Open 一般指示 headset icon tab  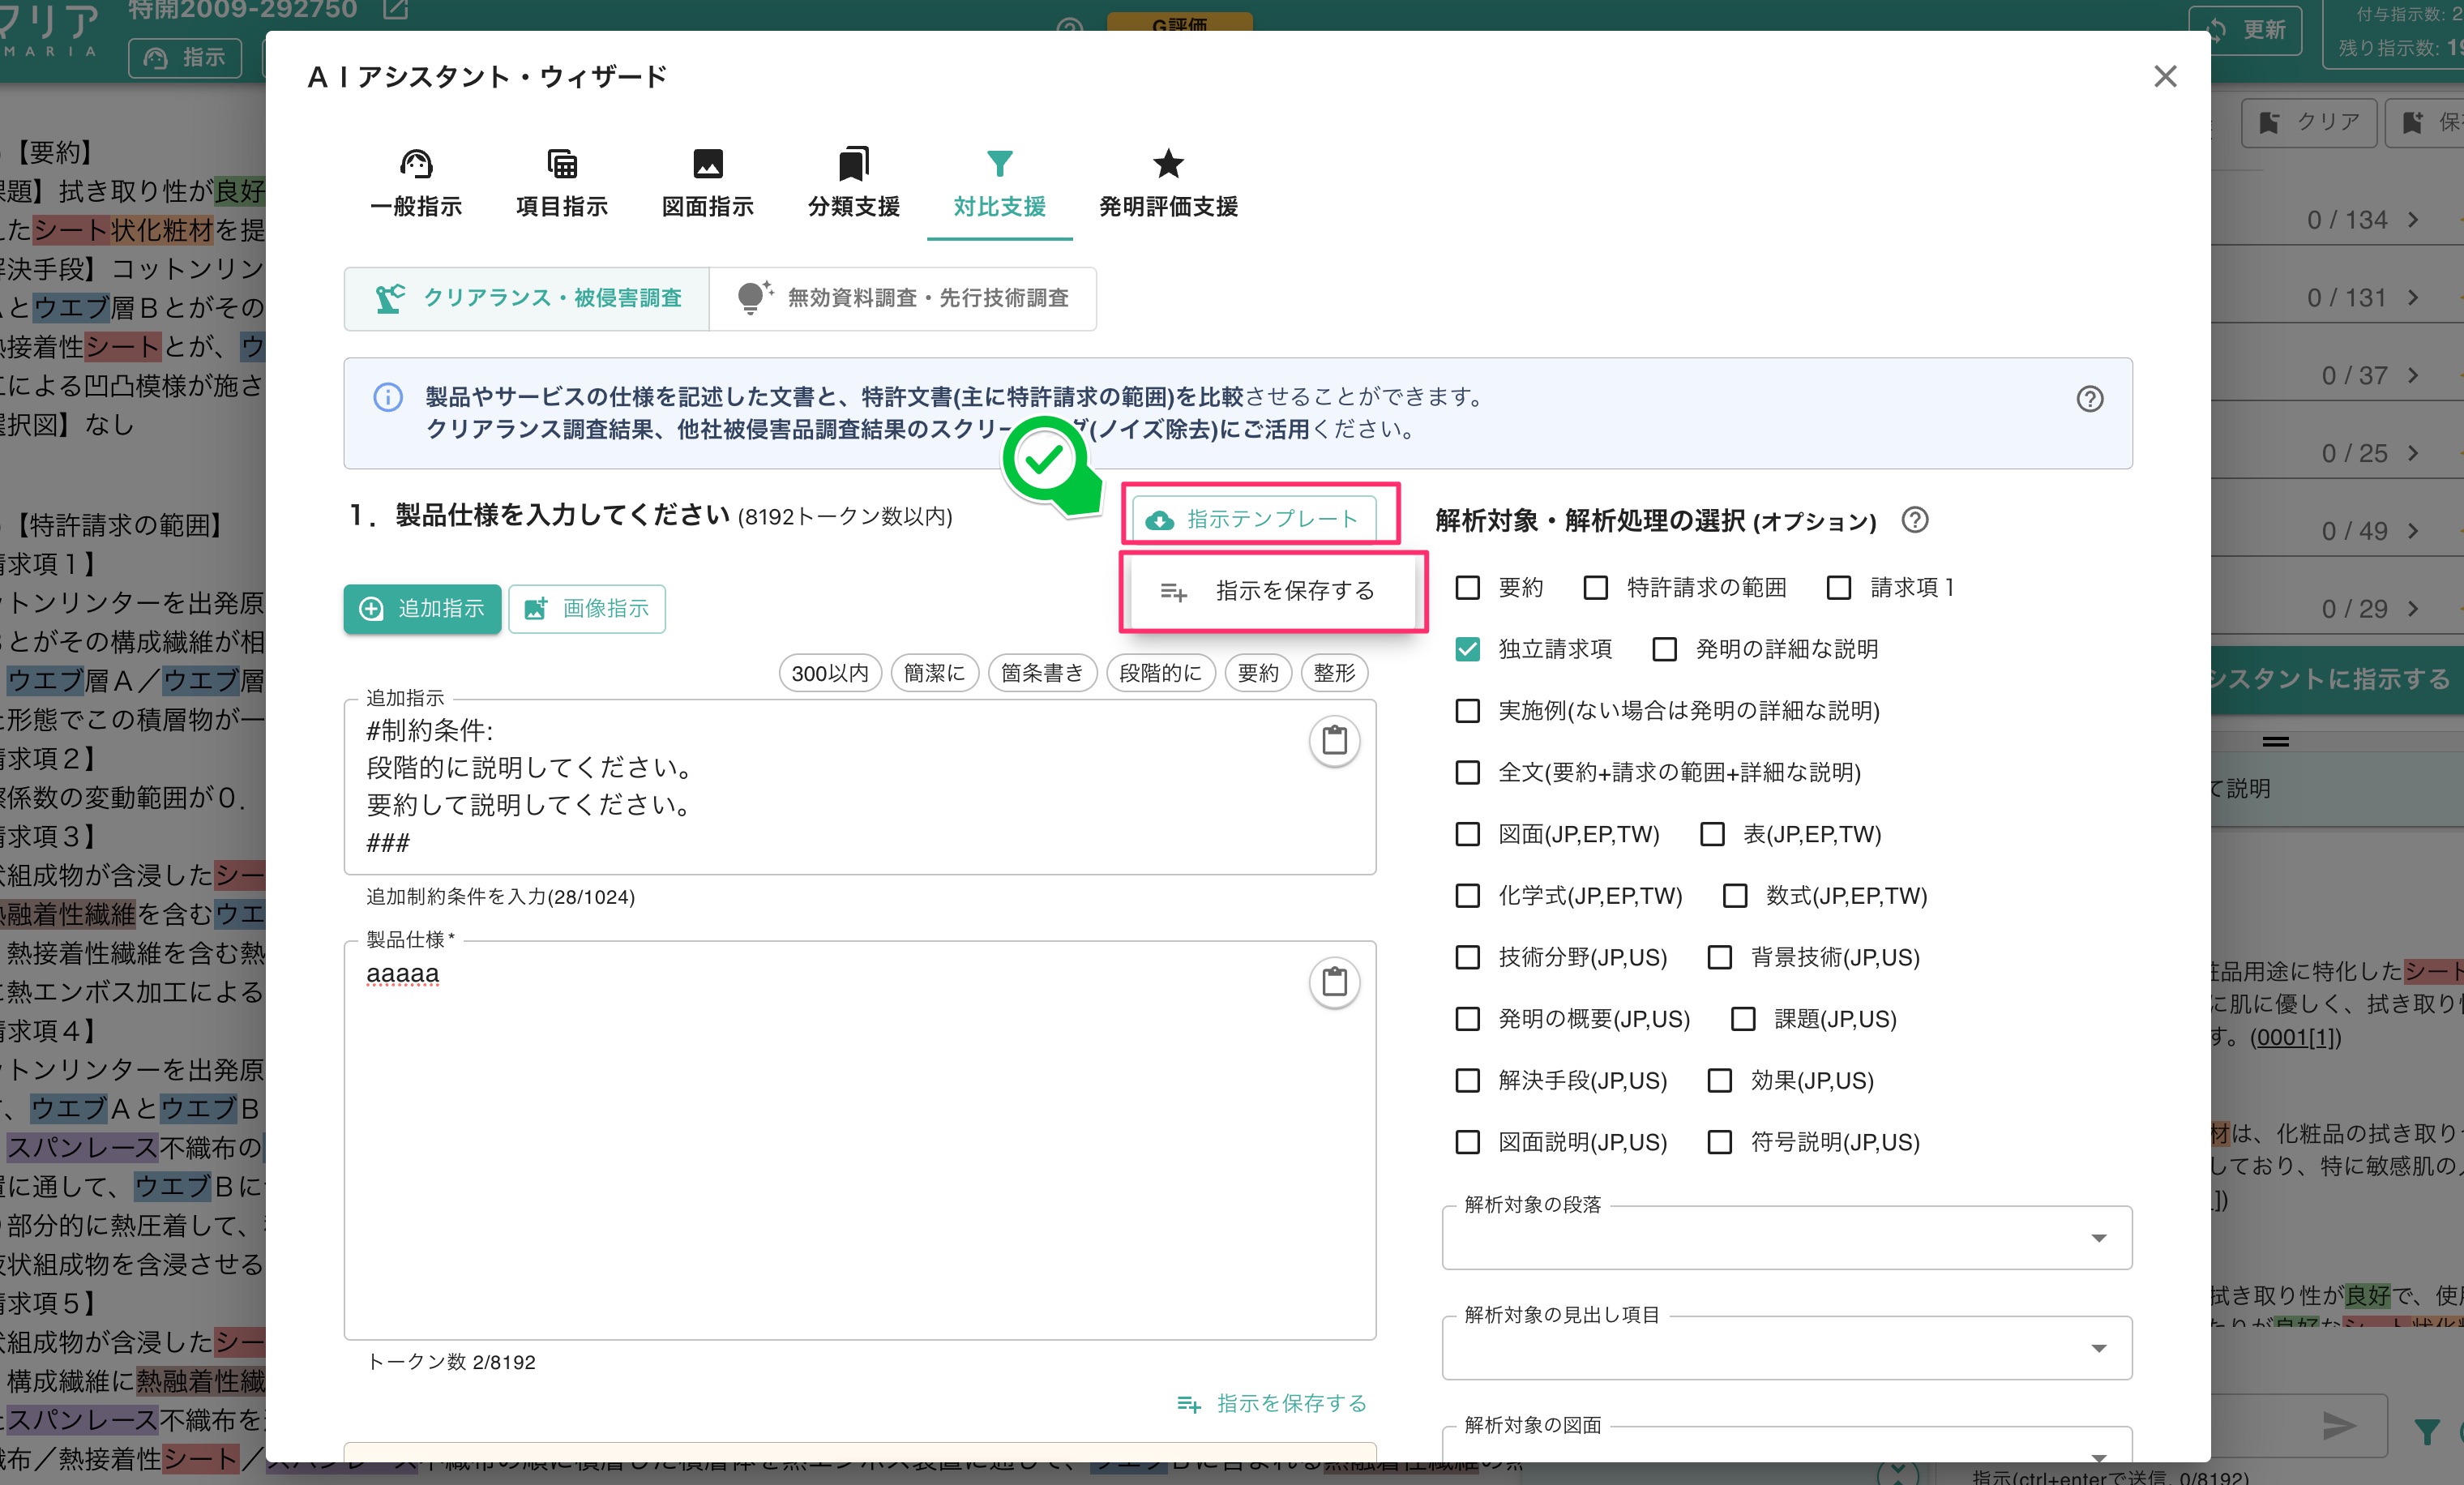click(x=416, y=184)
